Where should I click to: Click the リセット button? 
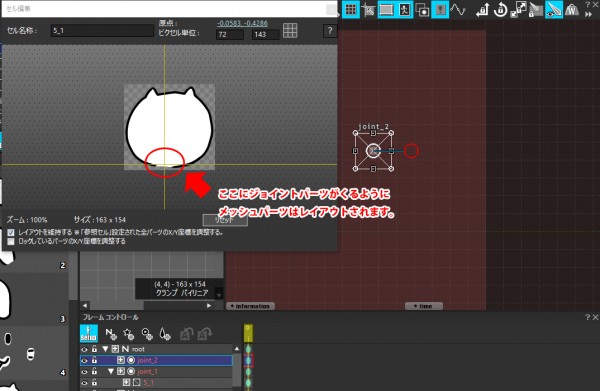[x=225, y=220]
